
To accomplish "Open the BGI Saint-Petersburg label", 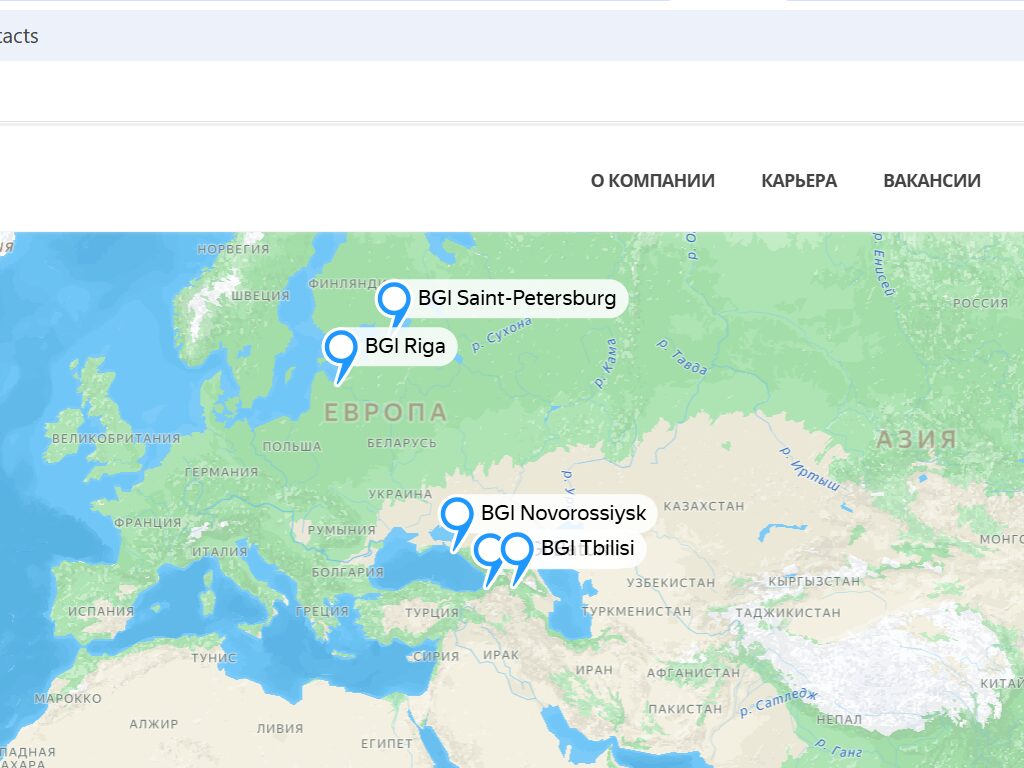I will pyautogui.click(x=517, y=298).
